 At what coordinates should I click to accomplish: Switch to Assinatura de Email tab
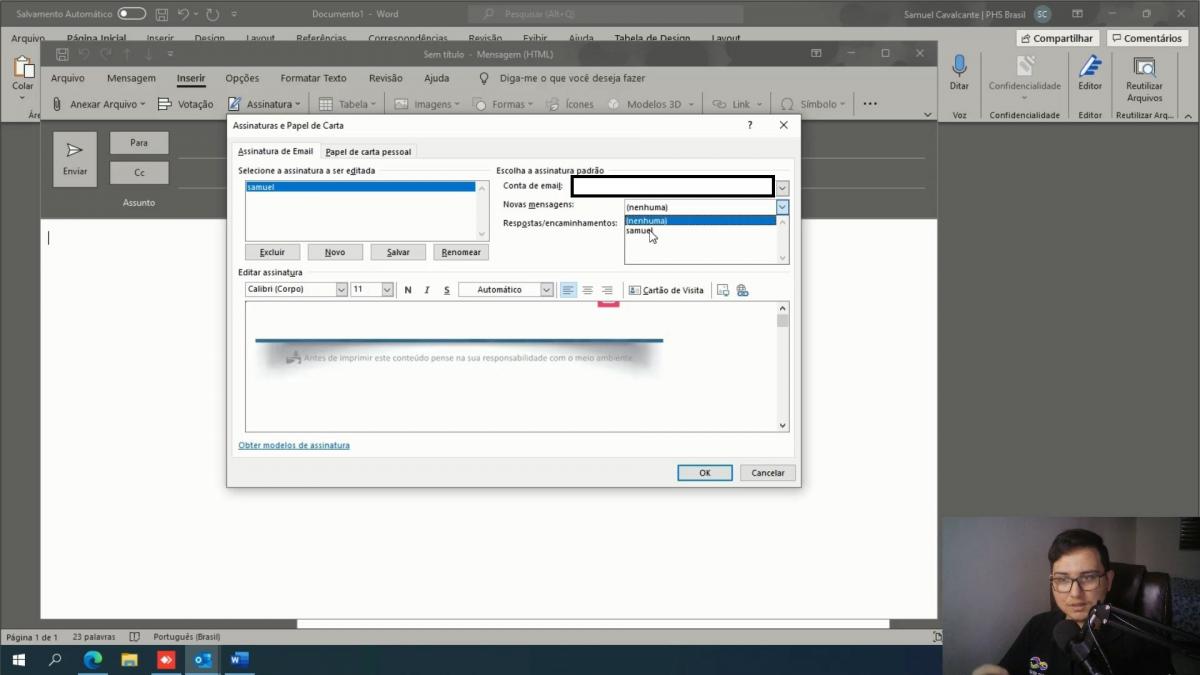click(275, 151)
